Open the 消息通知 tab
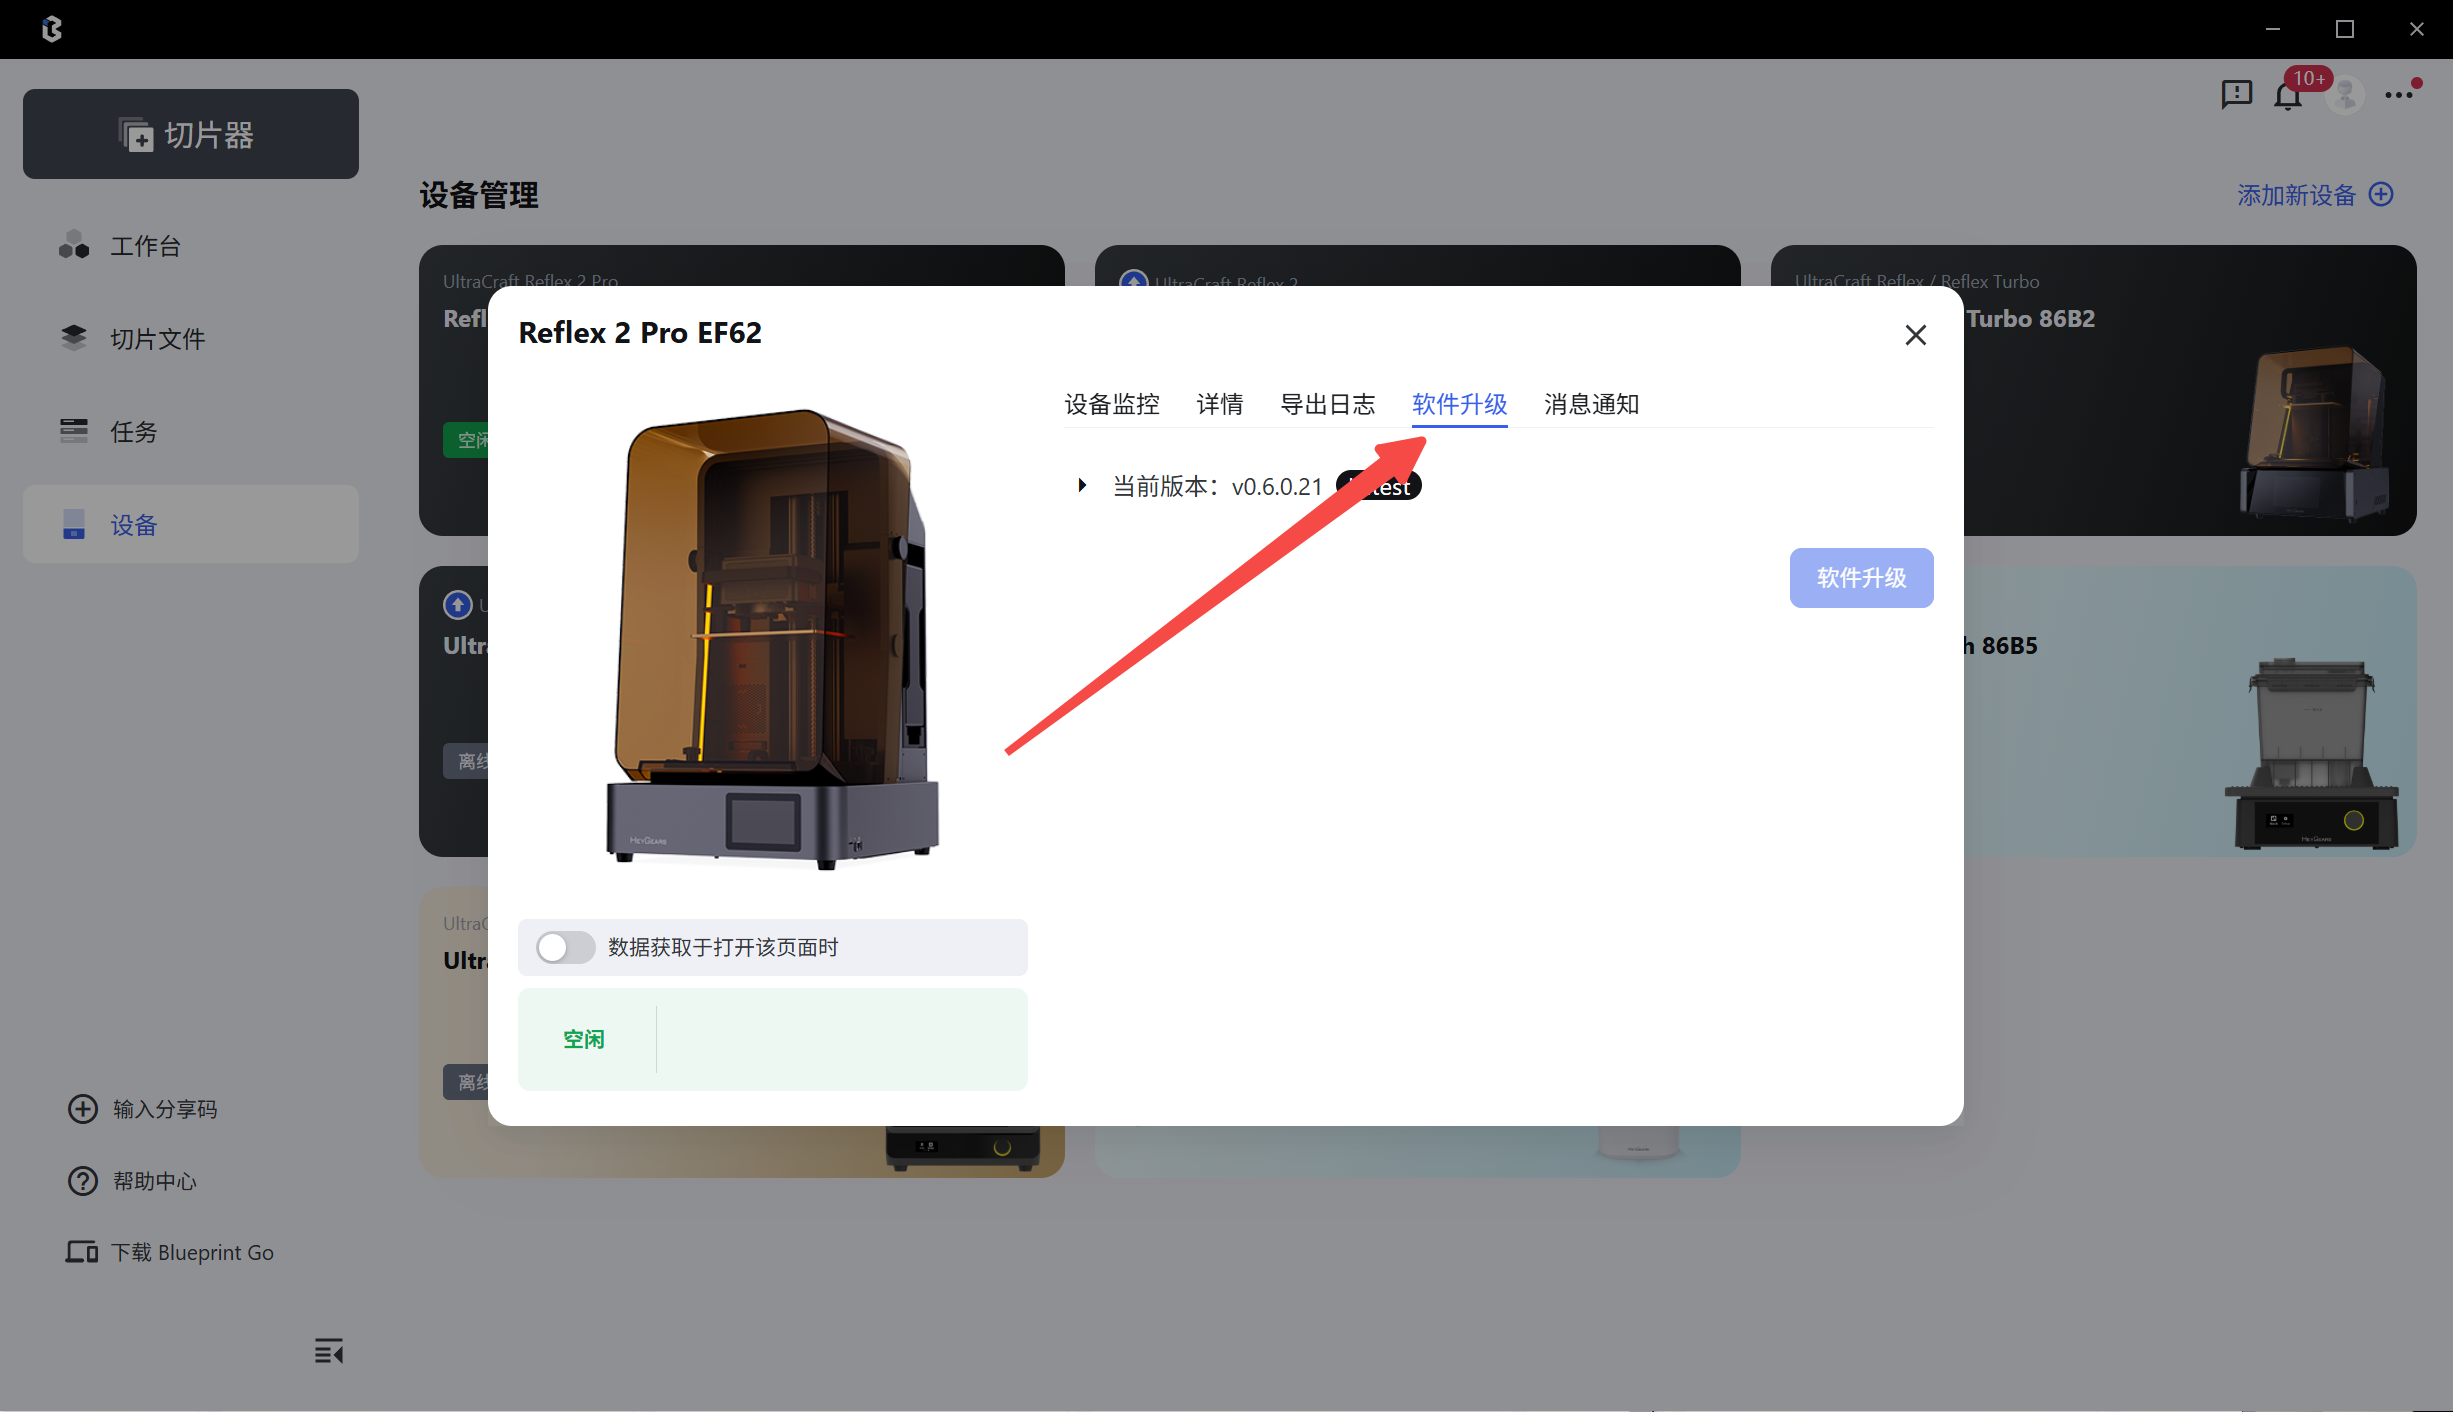 click(1591, 404)
